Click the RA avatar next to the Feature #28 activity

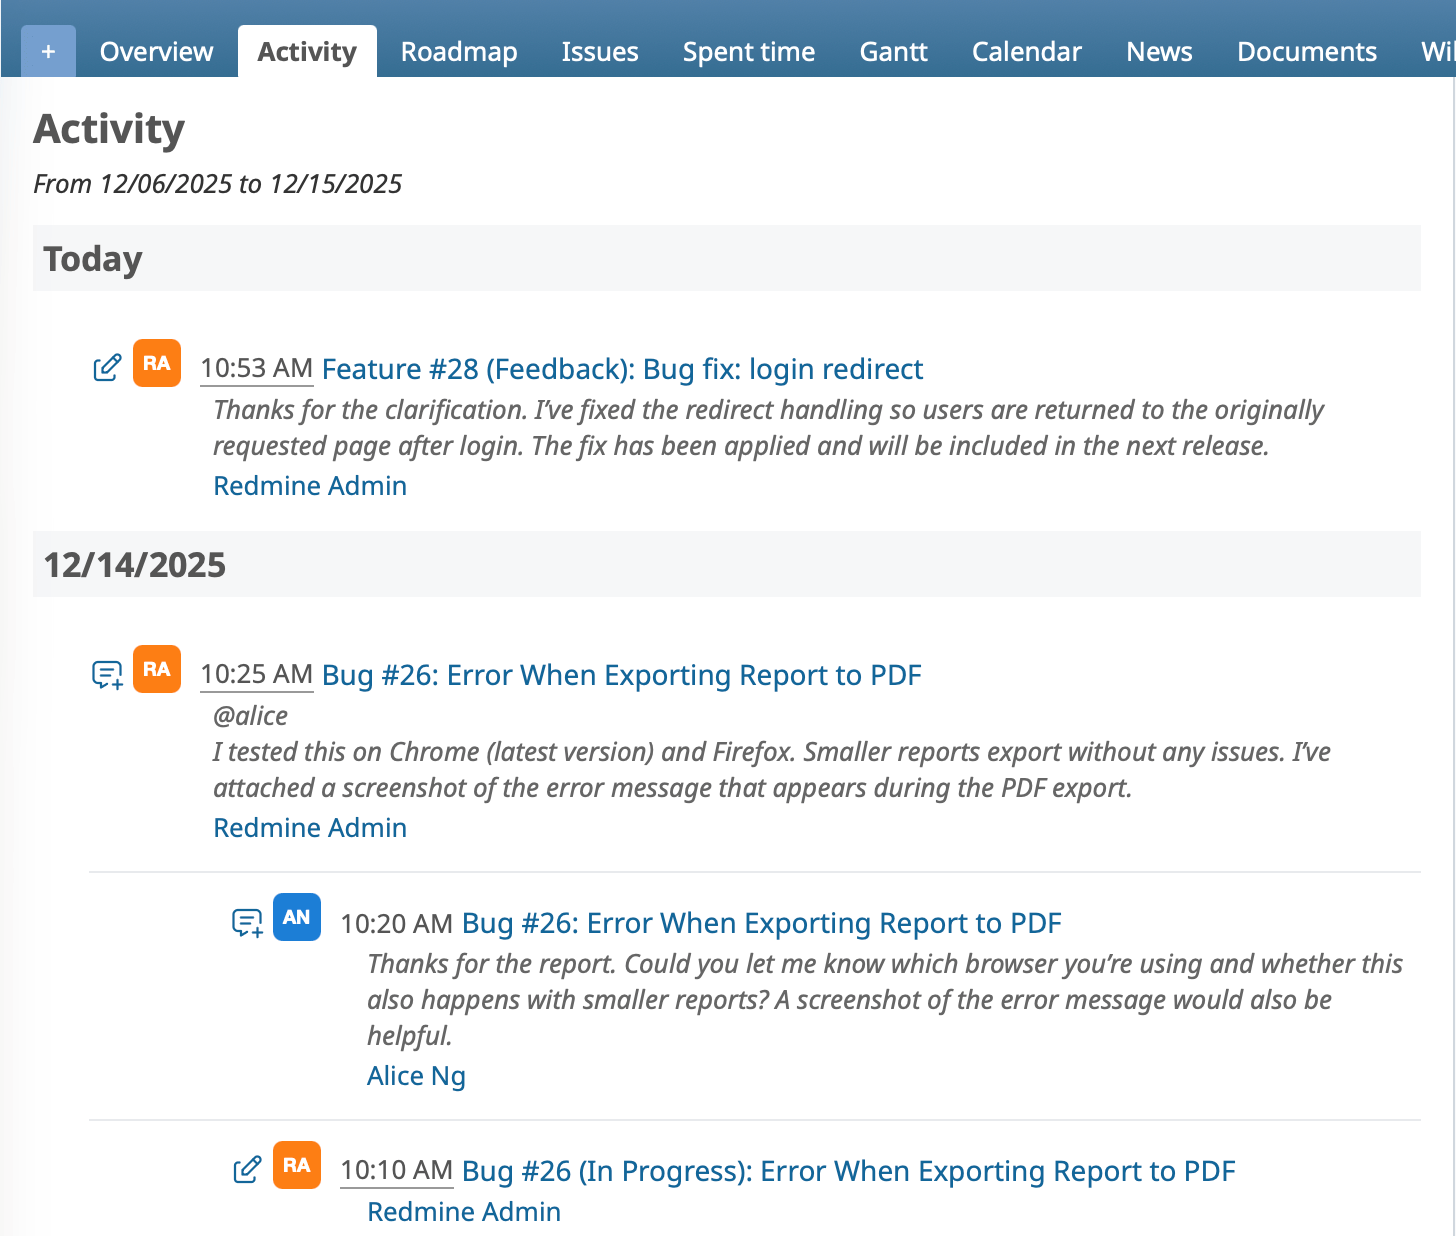coord(156,363)
